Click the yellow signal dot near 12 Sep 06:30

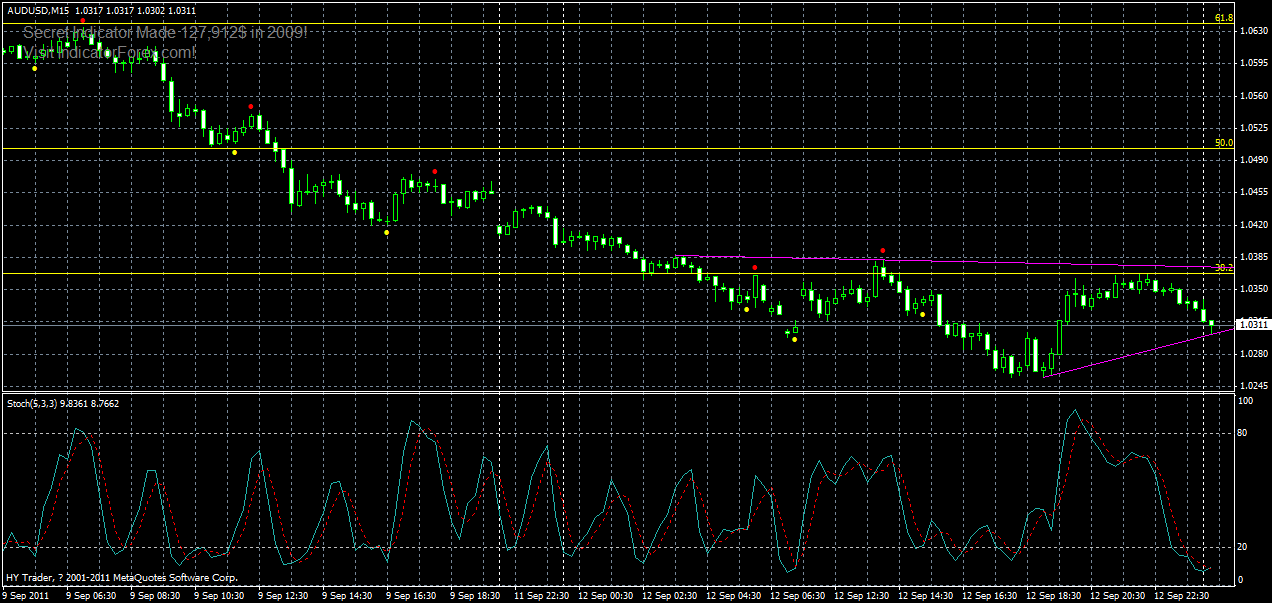tap(793, 339)
